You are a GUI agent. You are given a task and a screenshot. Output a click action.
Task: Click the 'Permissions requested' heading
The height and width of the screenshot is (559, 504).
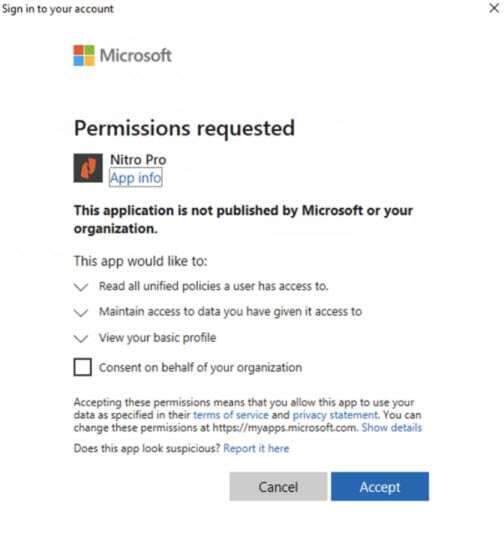pos(184,128)
